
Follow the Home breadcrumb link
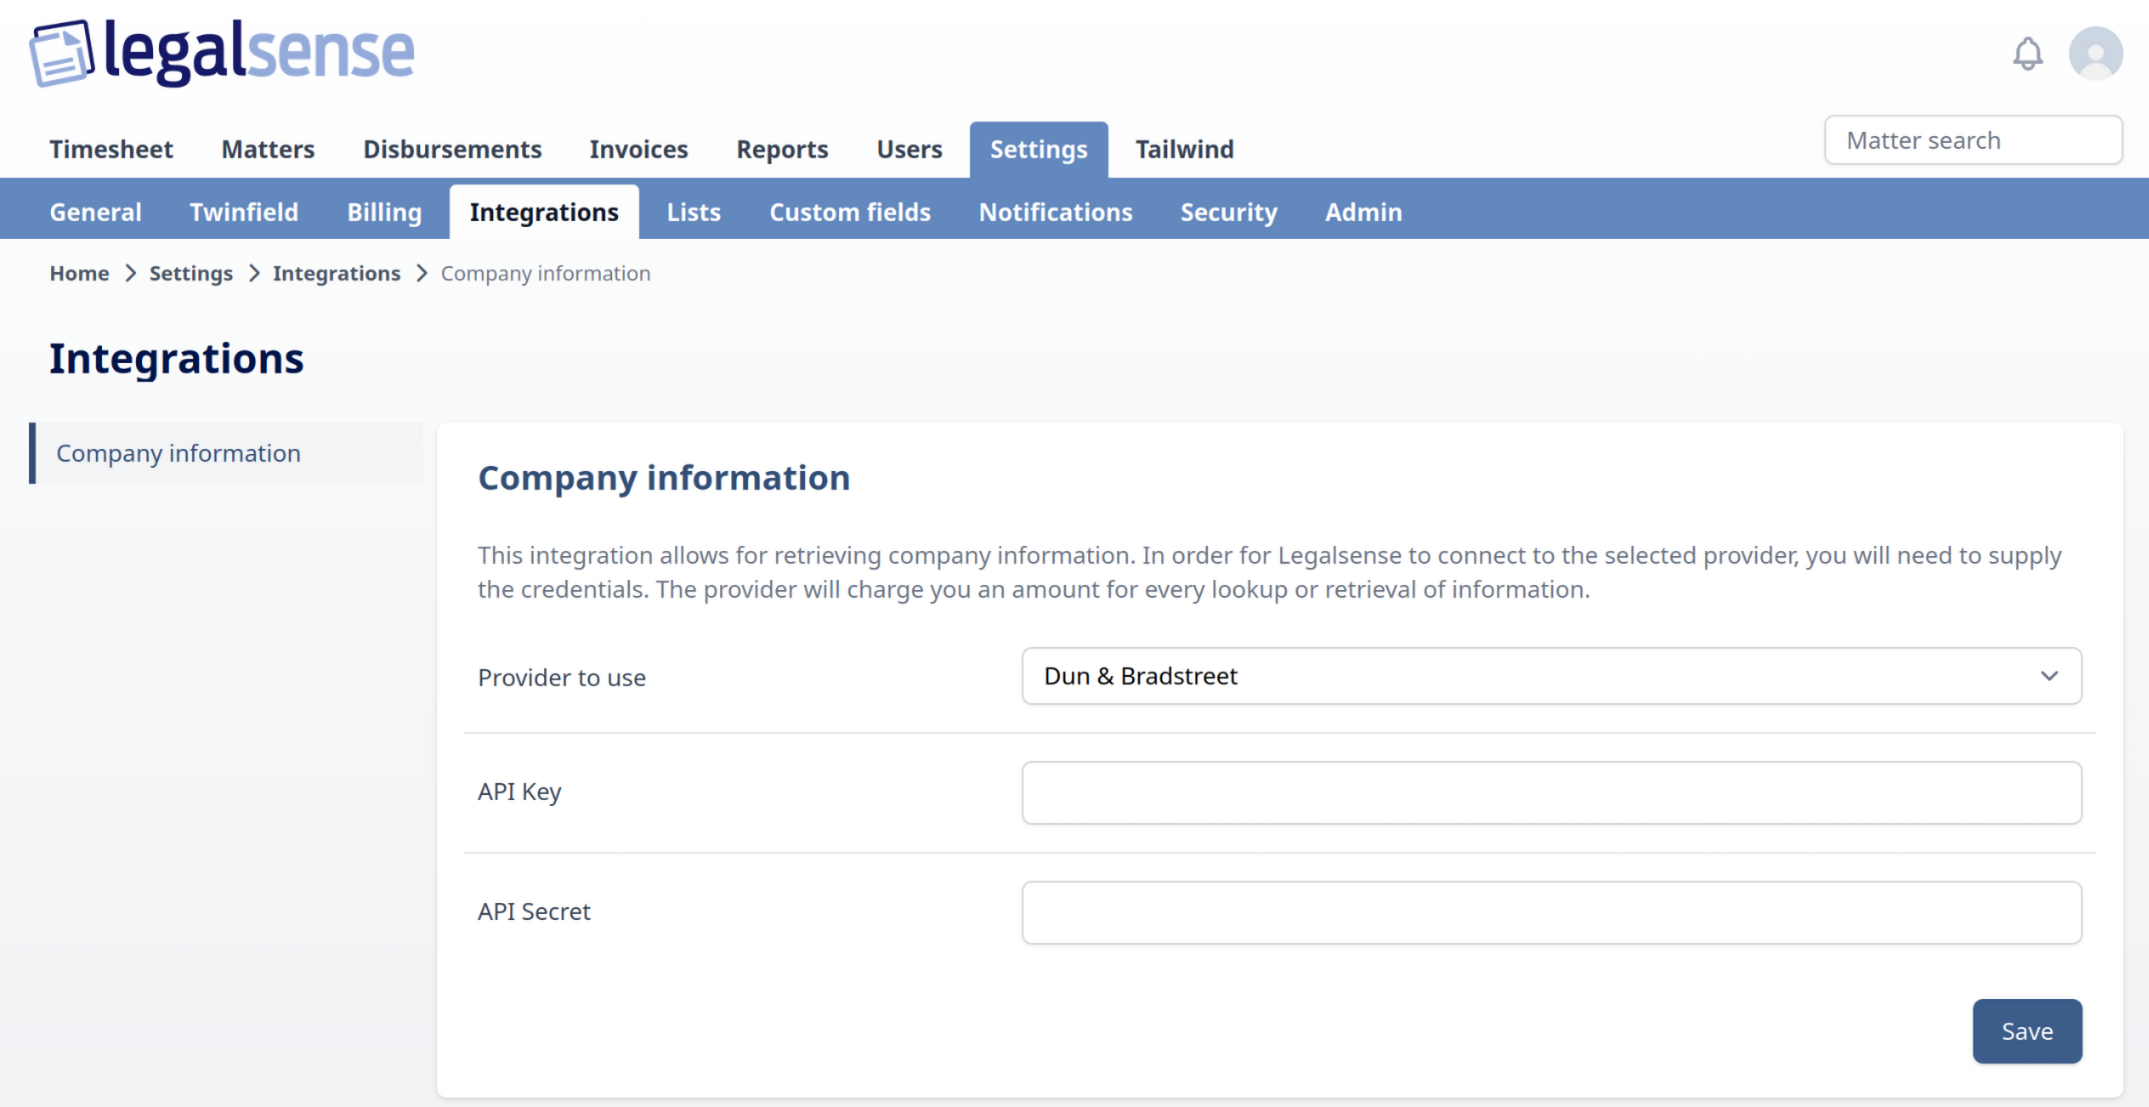79,273
